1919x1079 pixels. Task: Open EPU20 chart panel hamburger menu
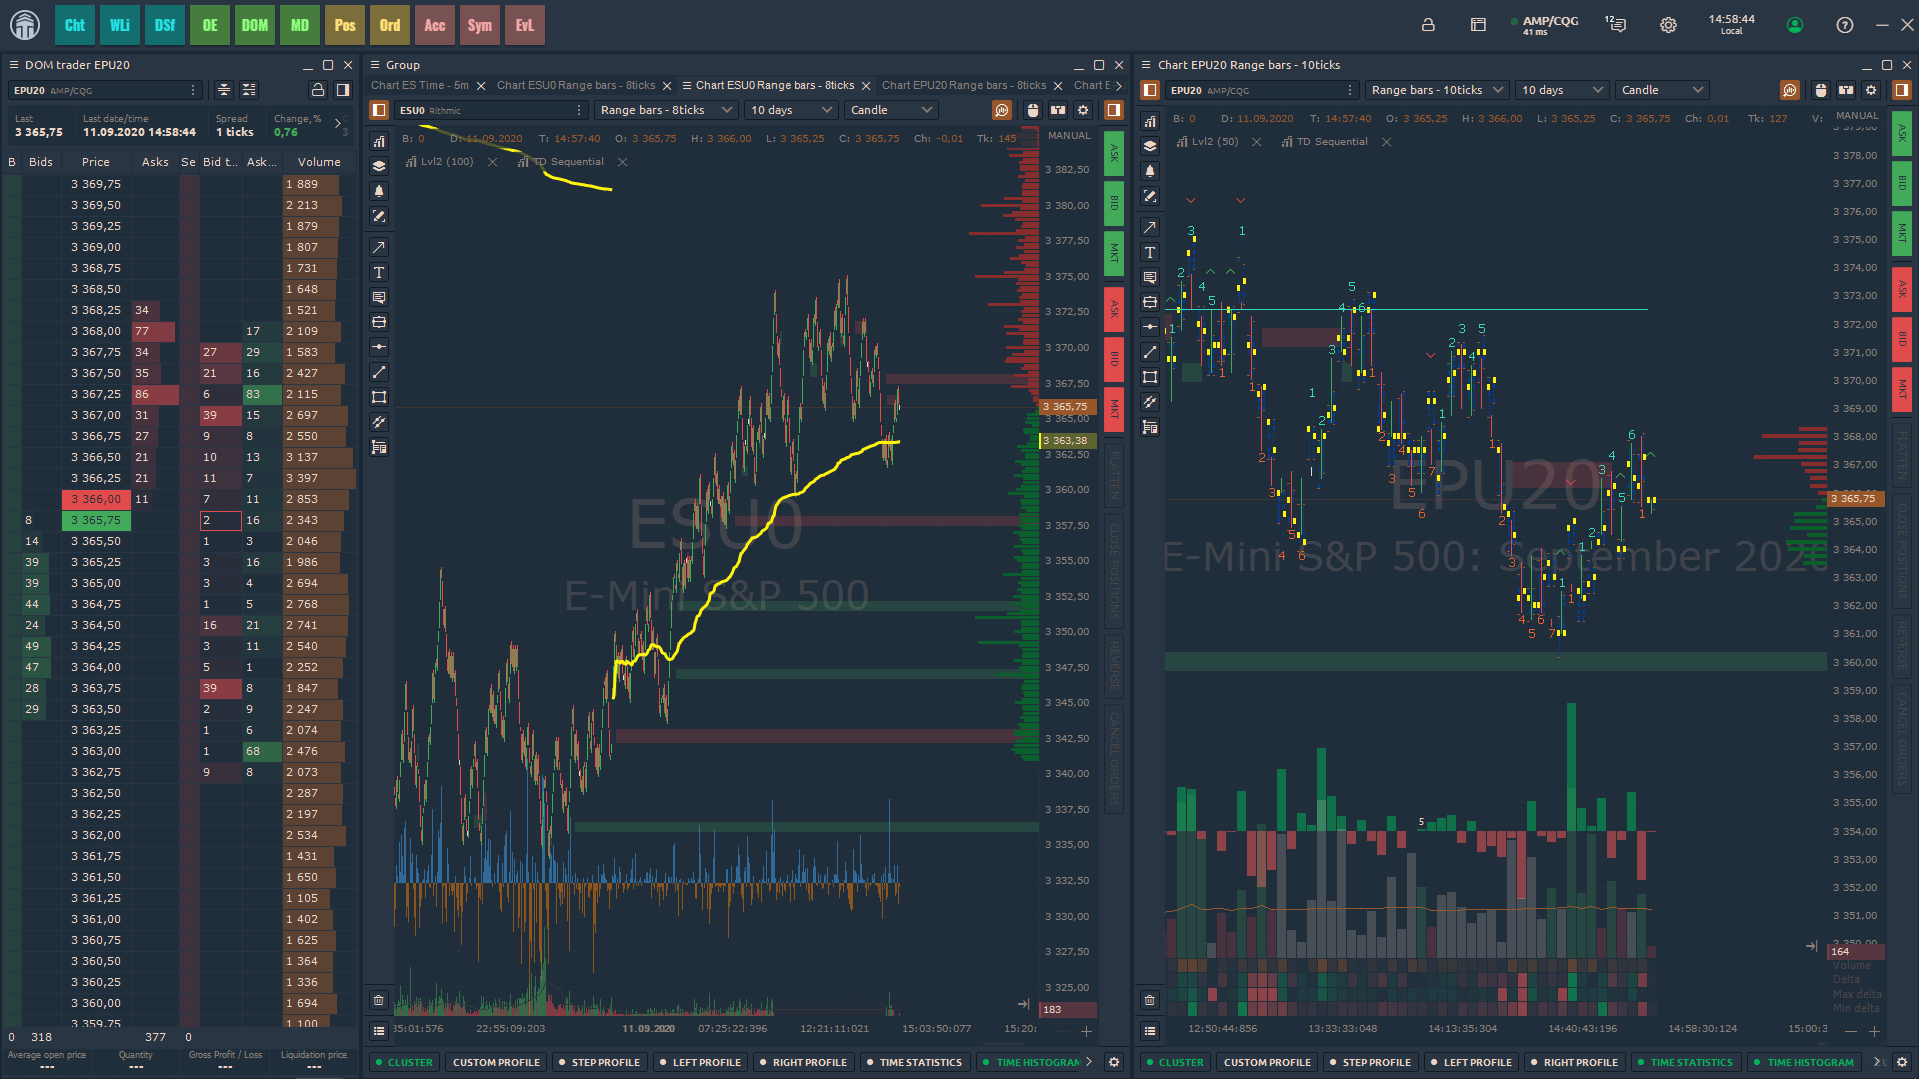pyautogui.click(x=1146, y=65)
